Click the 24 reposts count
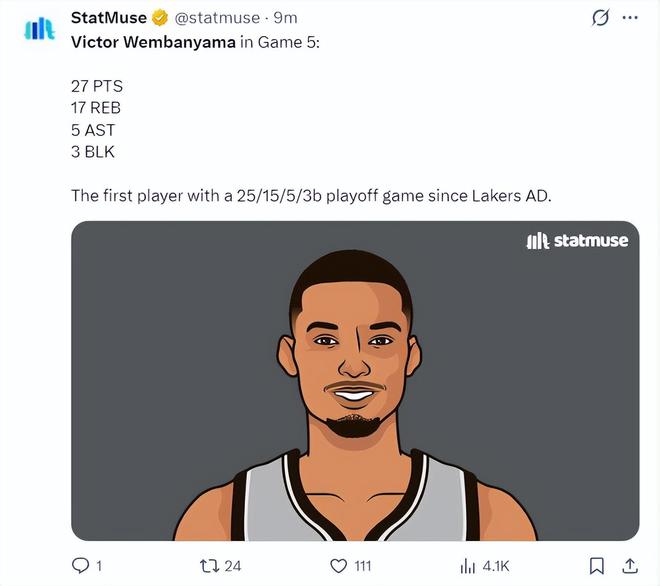660x586 pixels. click(x=232, y=566)
